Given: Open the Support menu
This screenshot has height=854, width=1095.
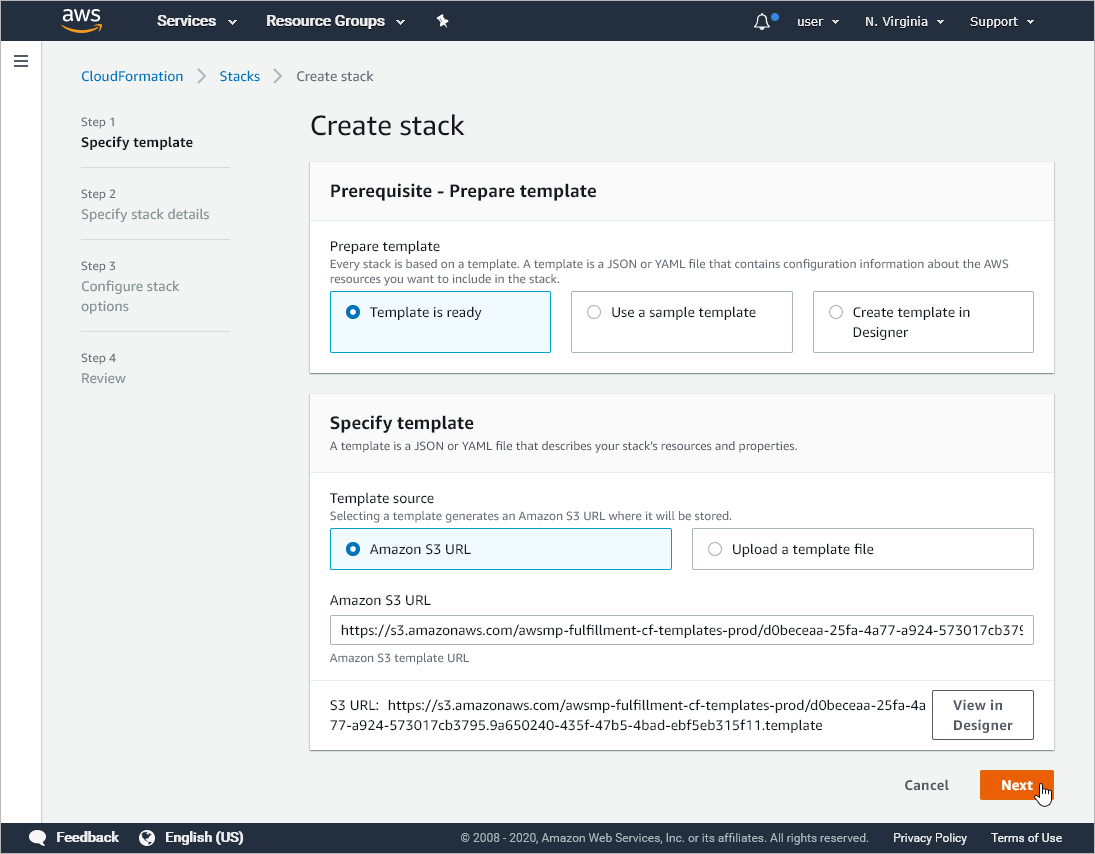Looking at the screenshot, I should pos(1001,22).
